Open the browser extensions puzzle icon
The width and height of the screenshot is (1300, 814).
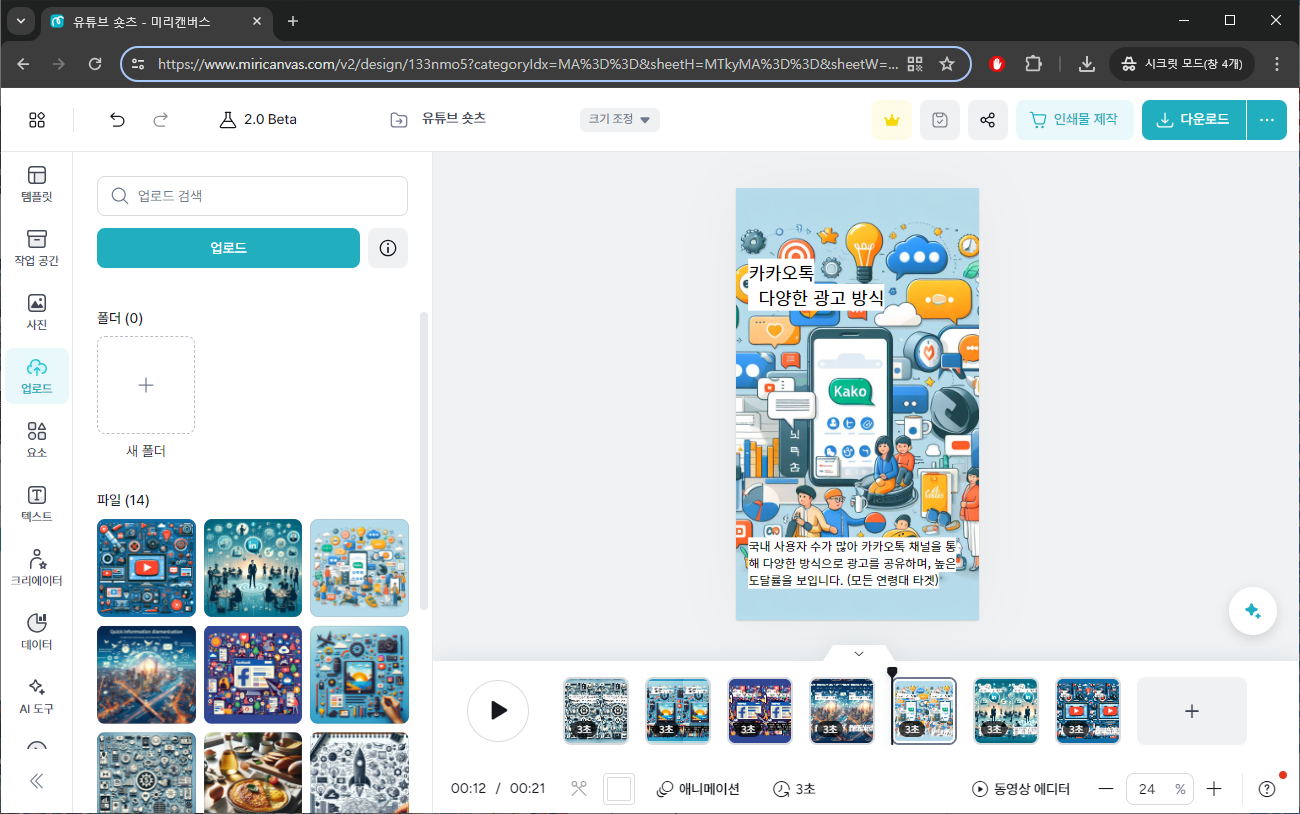pos(1034,63)
